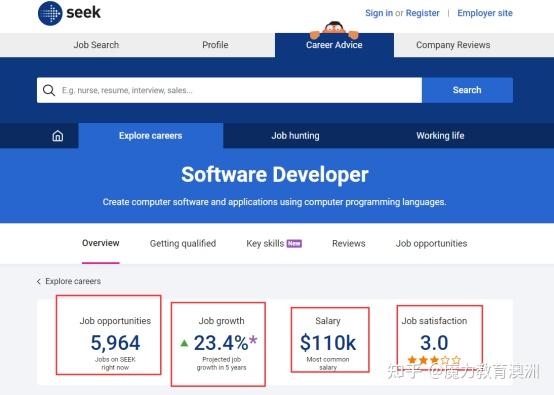Viewport: 554px width, 395px height.
Task: Open Job opportunities page tab
Action: pyautogui.click(x=431, y=243)
